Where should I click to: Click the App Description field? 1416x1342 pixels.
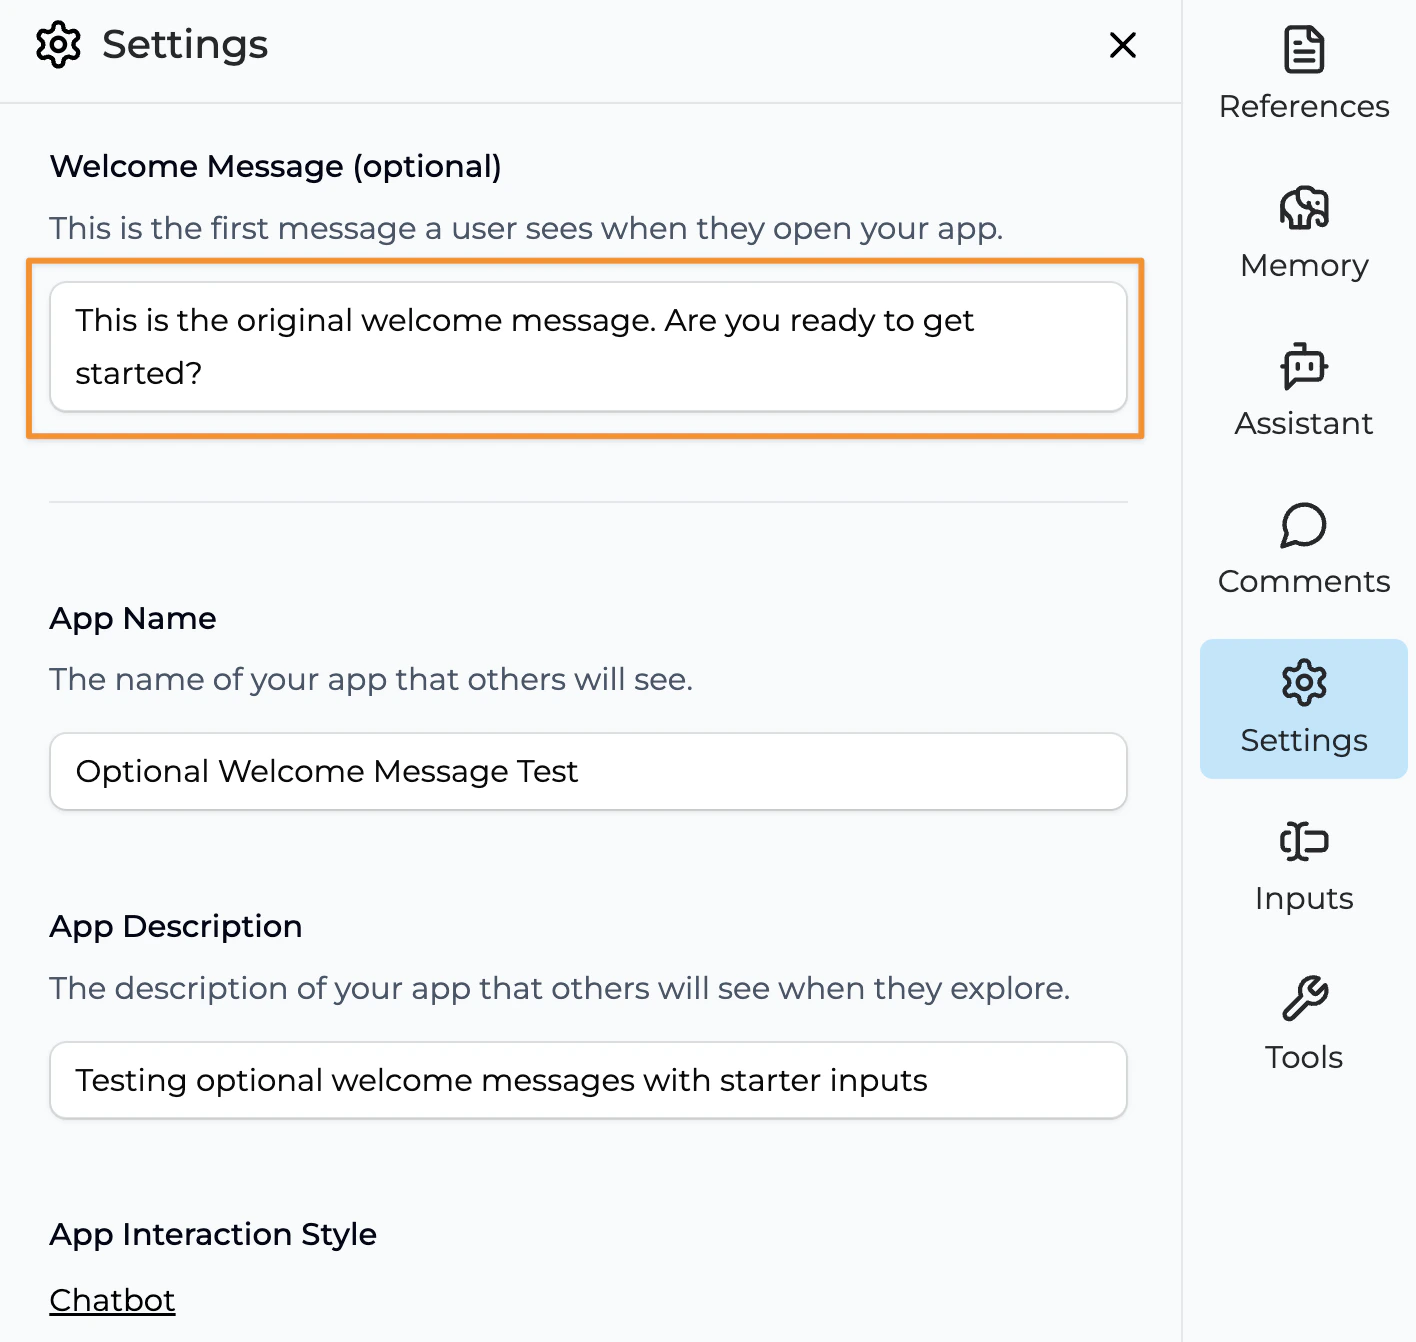point(588,1080)
